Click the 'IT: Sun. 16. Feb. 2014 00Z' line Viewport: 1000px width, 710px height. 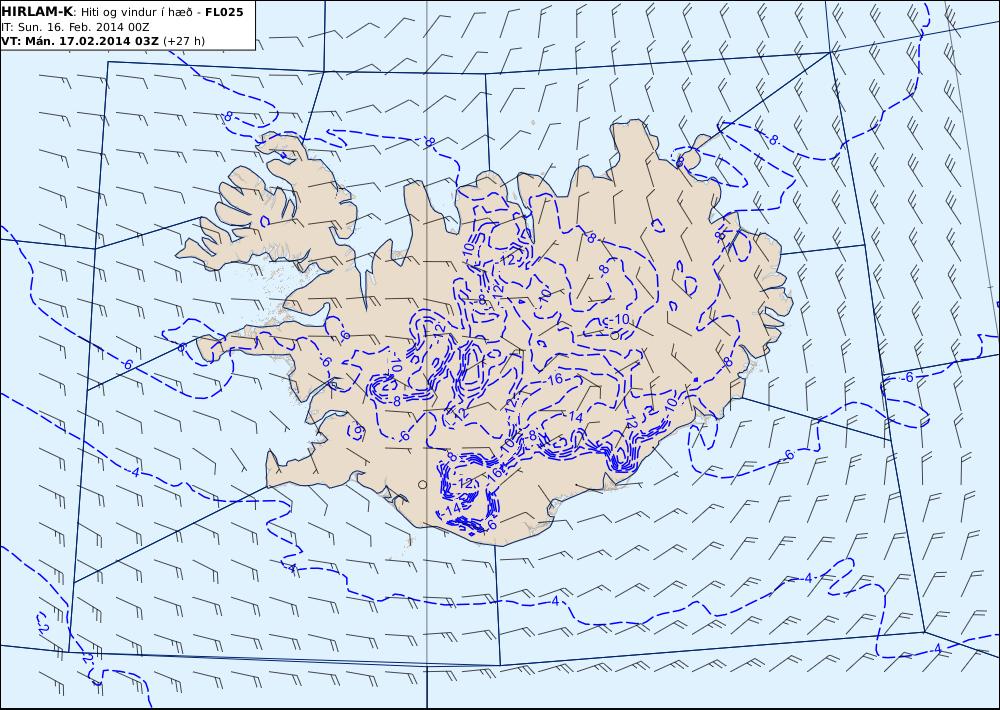pyautogui.click(x=75, y=27)
